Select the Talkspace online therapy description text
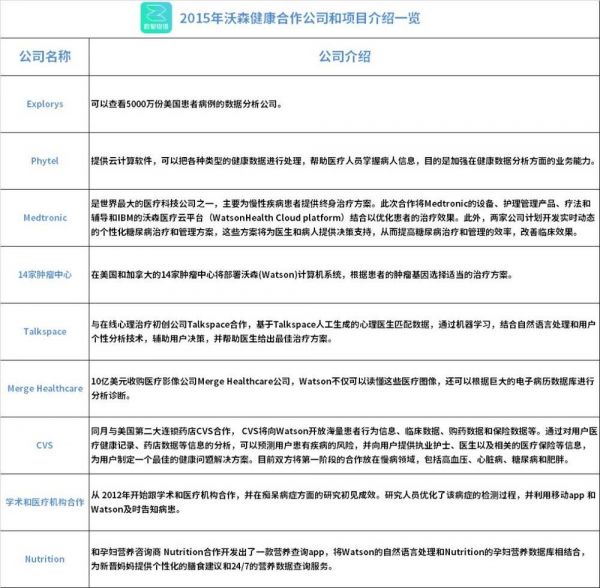This screenshot has height=588, width=600. (x=342, y=331)
